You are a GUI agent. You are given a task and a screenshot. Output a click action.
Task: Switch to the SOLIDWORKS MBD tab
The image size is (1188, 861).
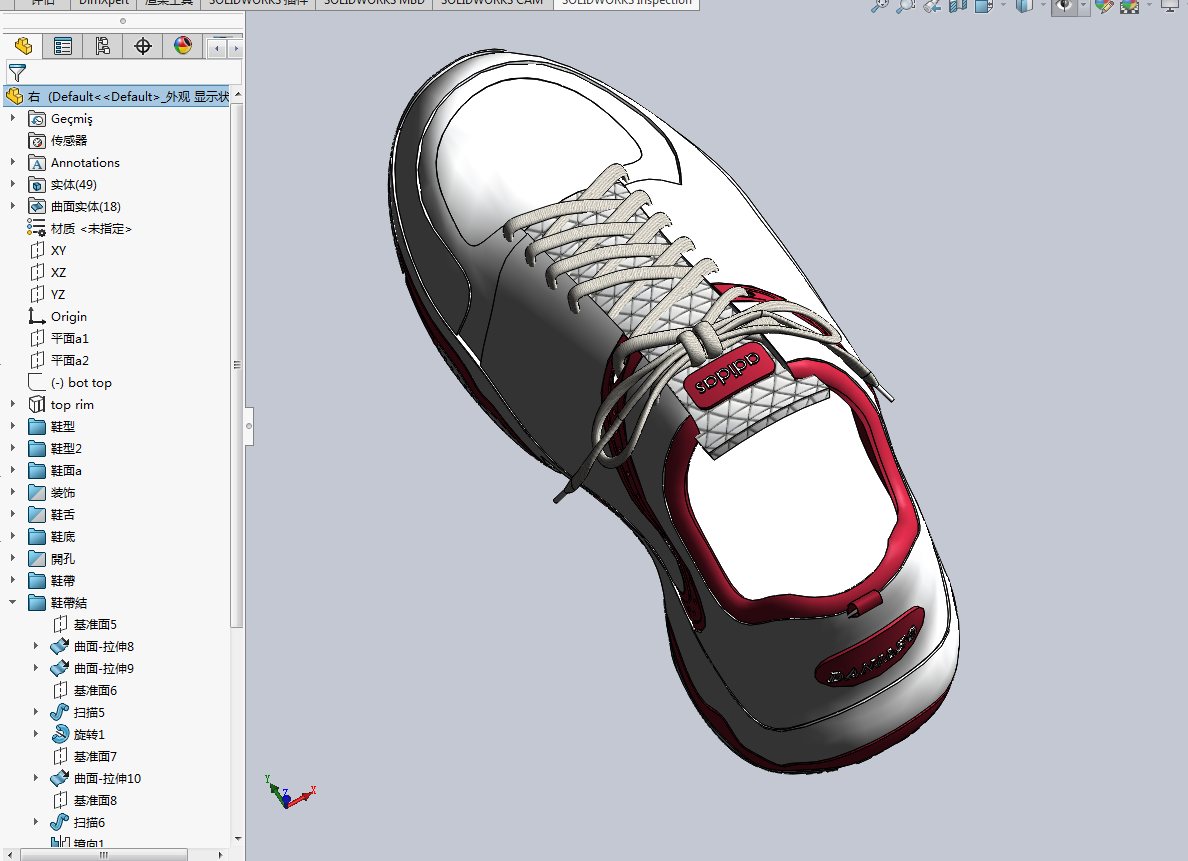pos(374,3)
